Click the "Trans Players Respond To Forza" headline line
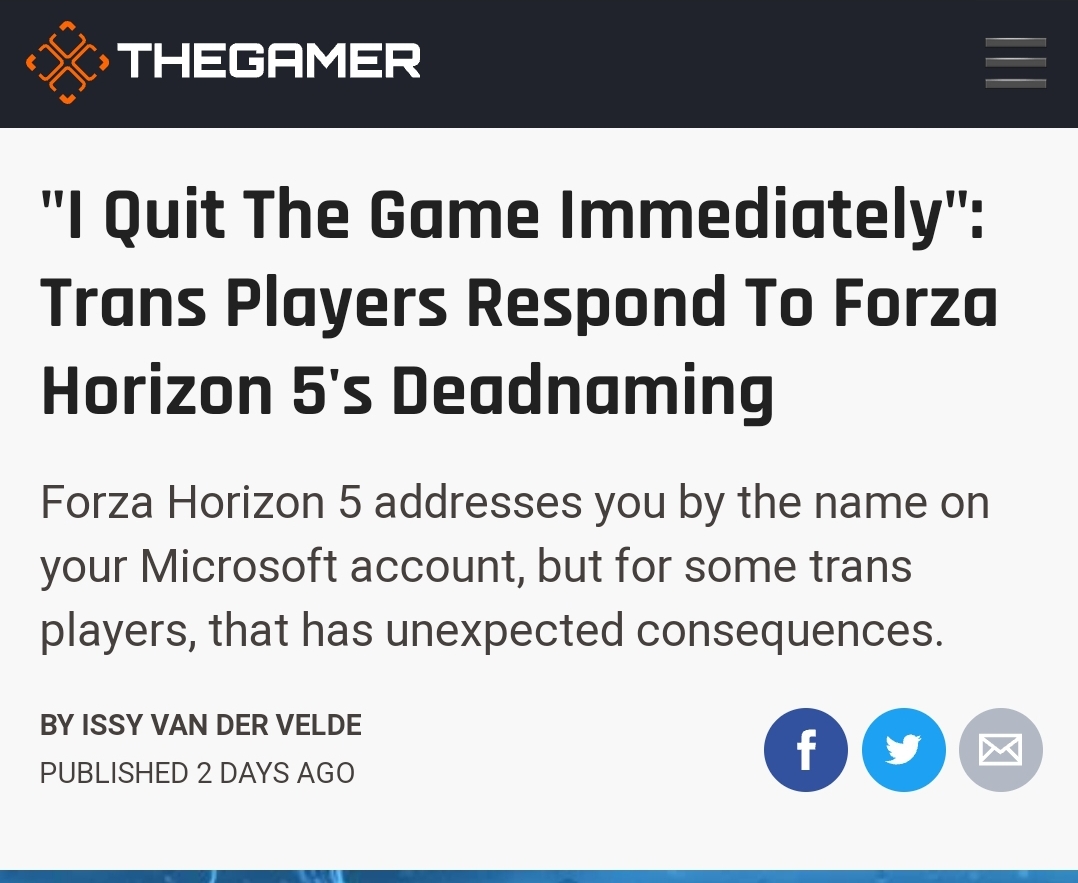Viewport: 1078px width, 883px height. [x=520, y=303]
